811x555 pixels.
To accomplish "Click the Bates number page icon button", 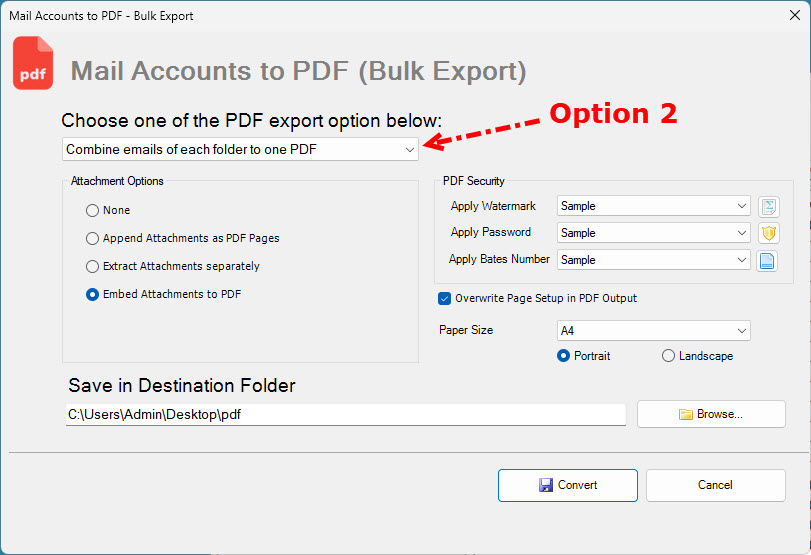I will [x=768, y=261].
